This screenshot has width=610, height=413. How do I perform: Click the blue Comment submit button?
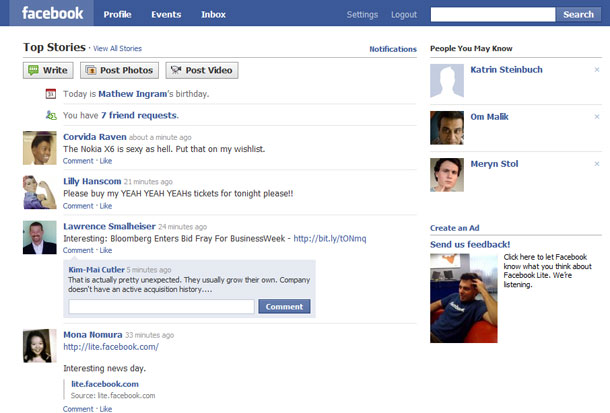click(284, 306)
